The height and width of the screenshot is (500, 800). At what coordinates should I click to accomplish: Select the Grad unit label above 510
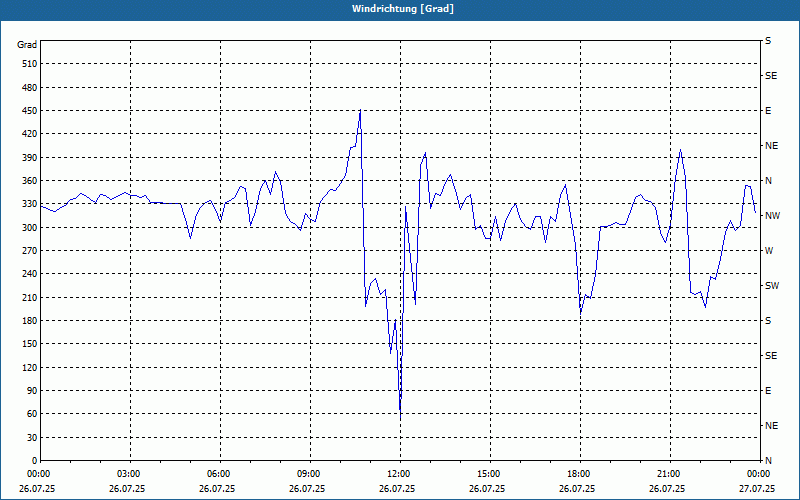[x=27, y=45]
